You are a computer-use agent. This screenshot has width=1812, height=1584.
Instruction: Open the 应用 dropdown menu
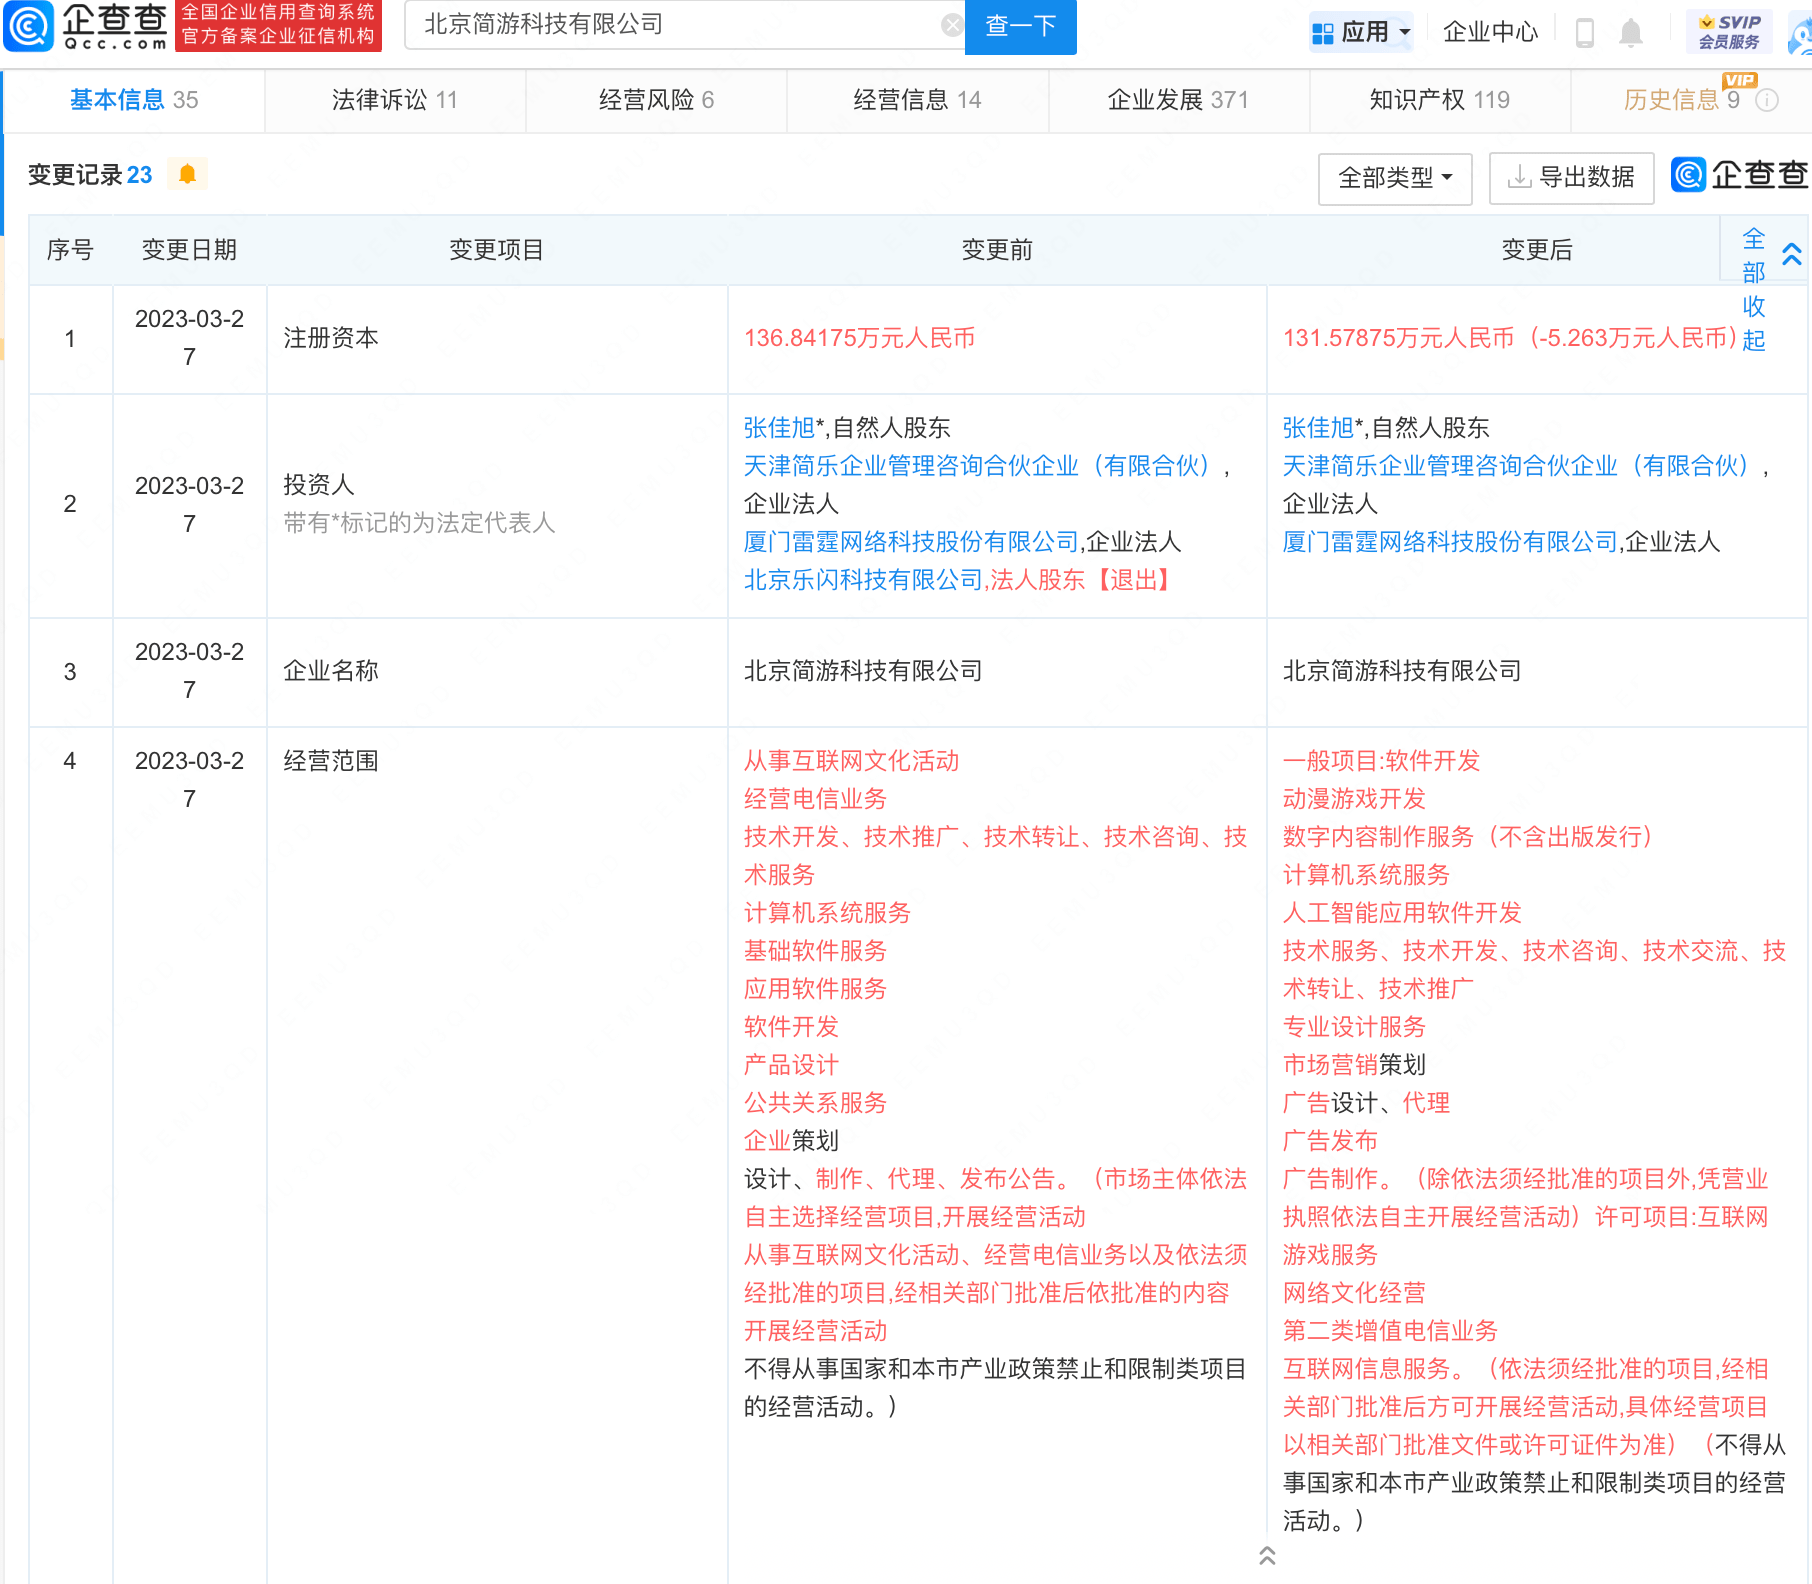click(1362, 32)
